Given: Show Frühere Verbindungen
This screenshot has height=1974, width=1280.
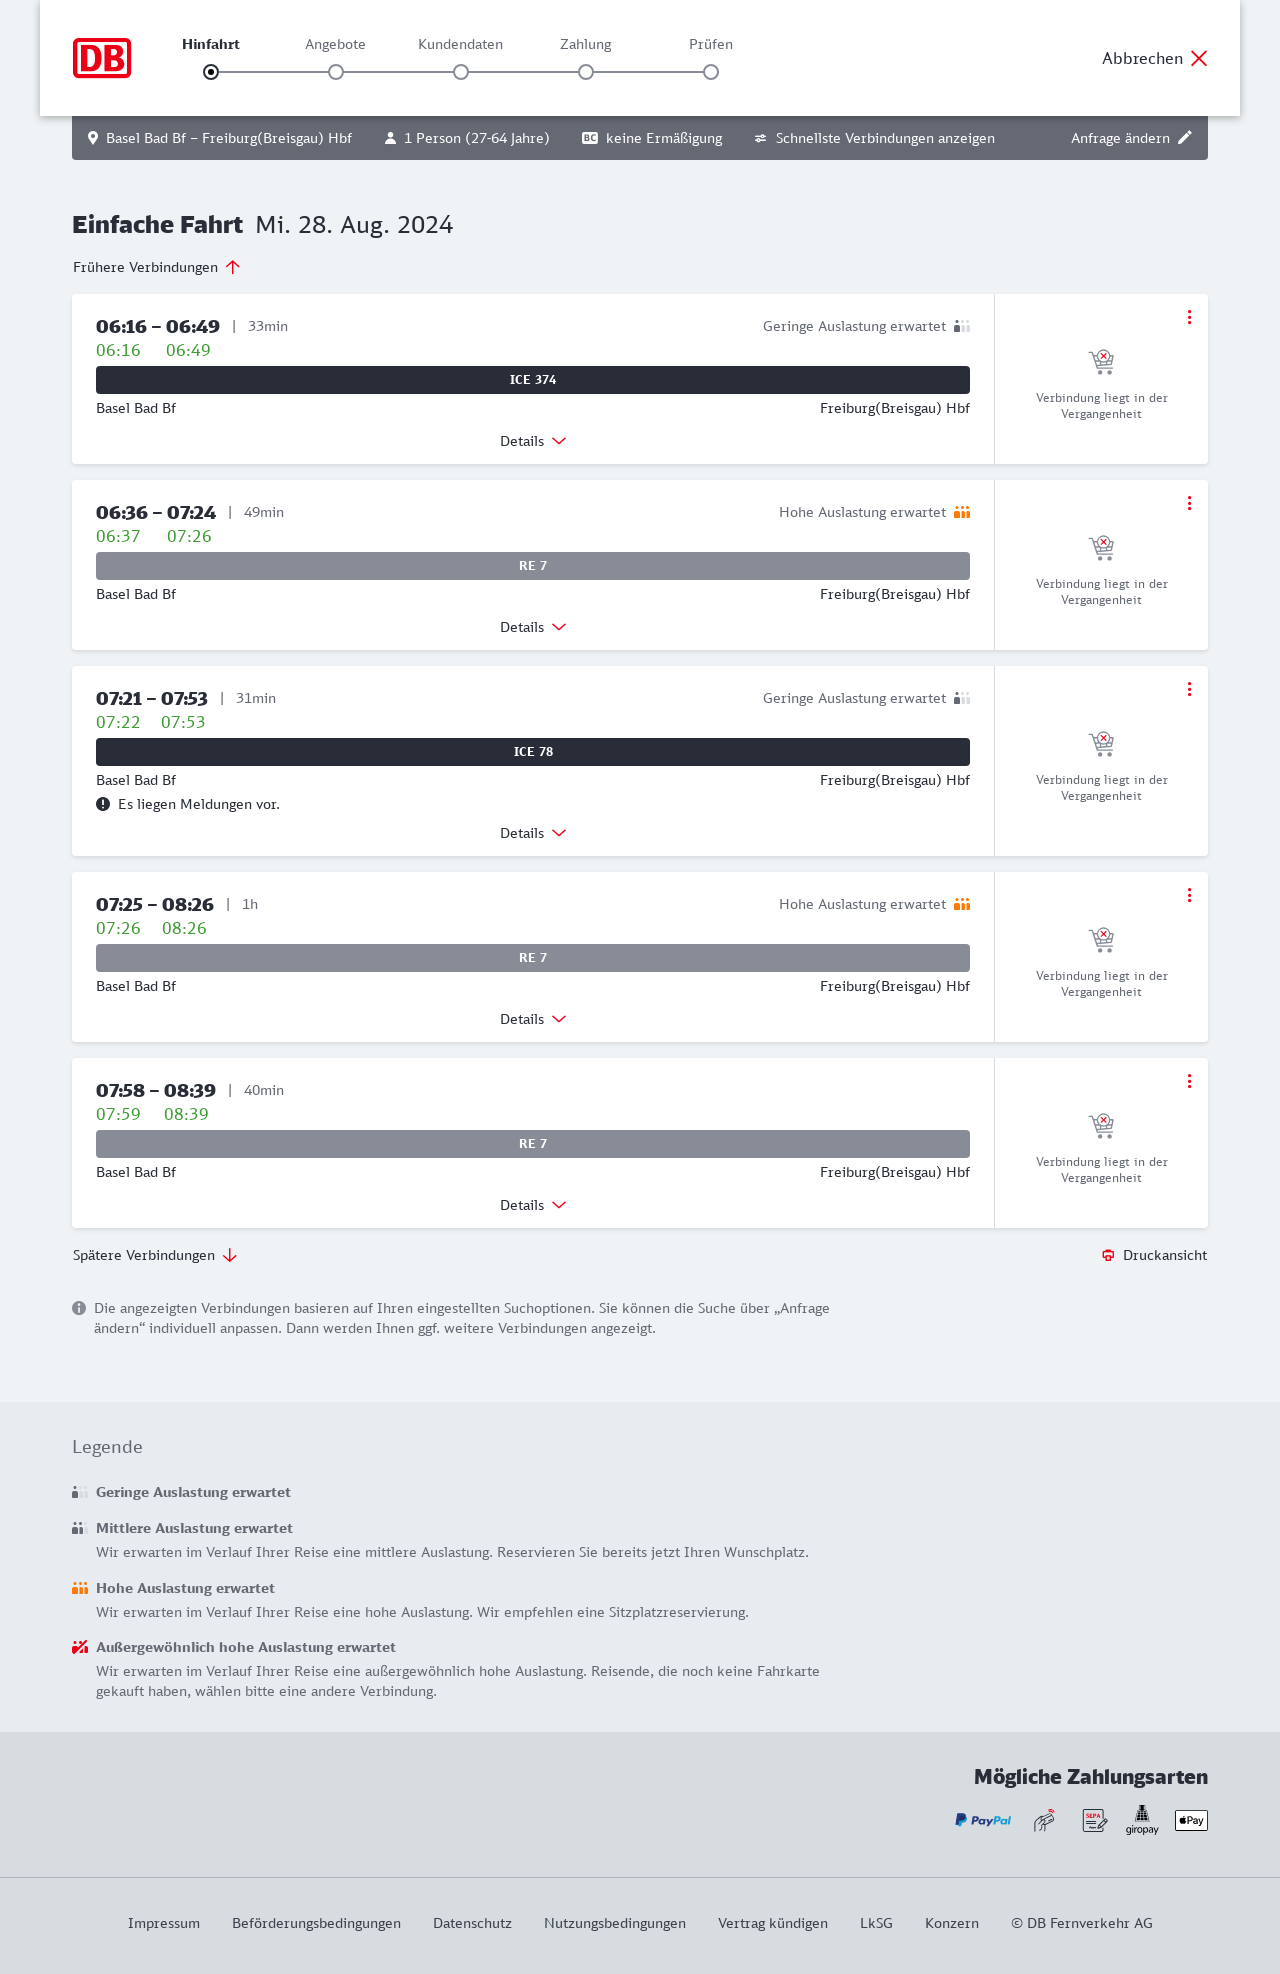Looking at the screenshot, I should (156, 267).
